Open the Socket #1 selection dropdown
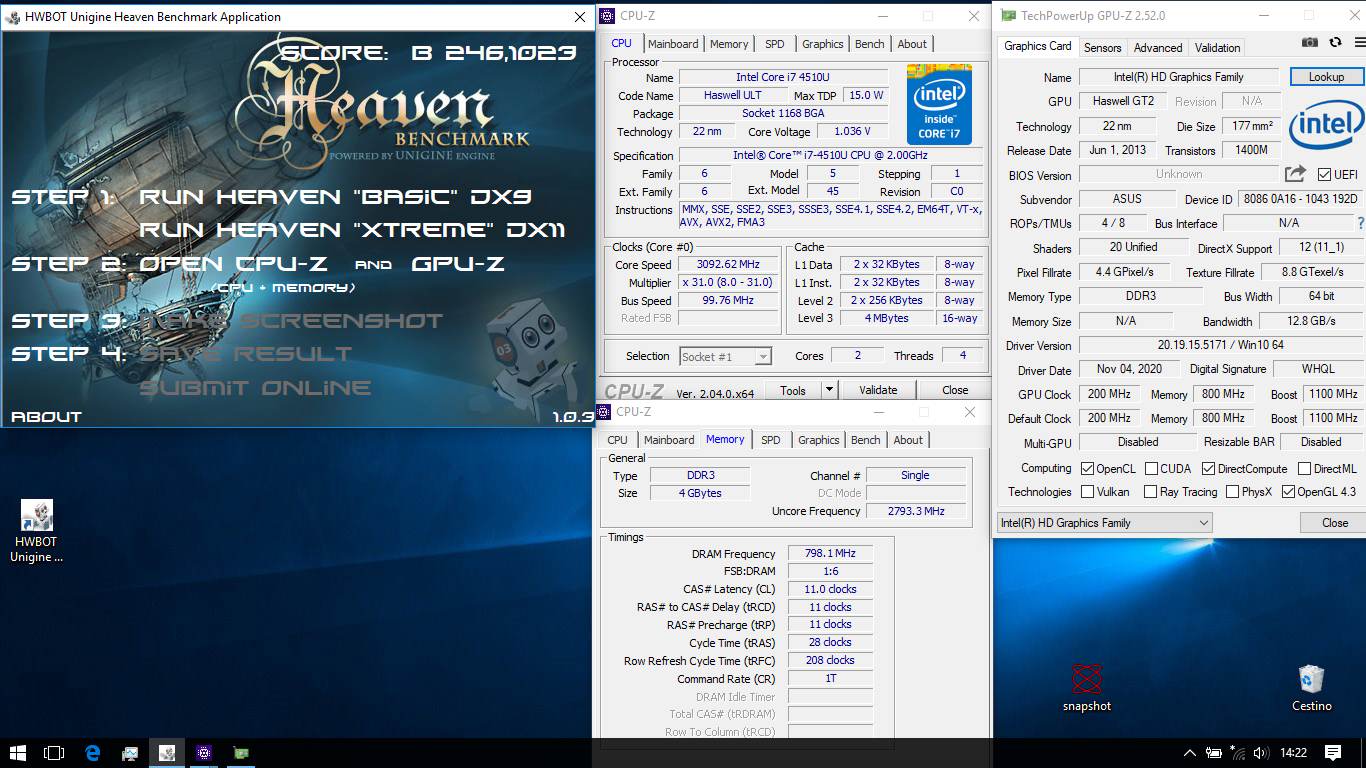Image resolution: width=1366 pixels, height=768 pixels. [725, 356]
